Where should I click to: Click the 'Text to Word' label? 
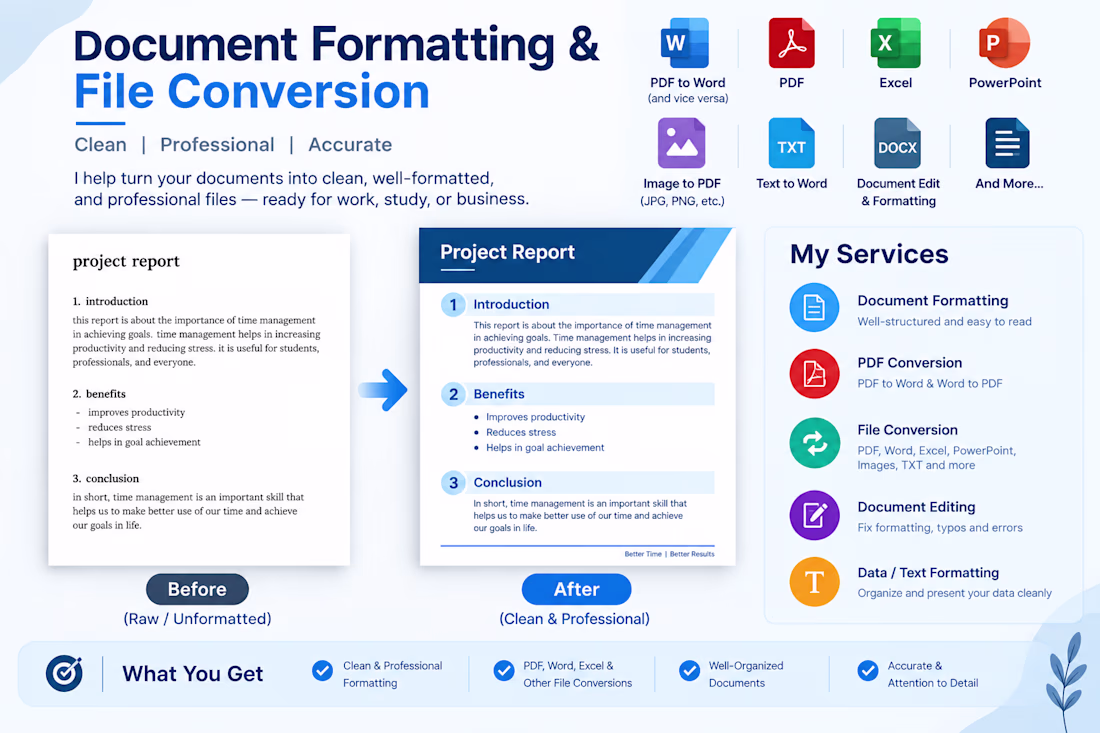click(x=791, y=184)
